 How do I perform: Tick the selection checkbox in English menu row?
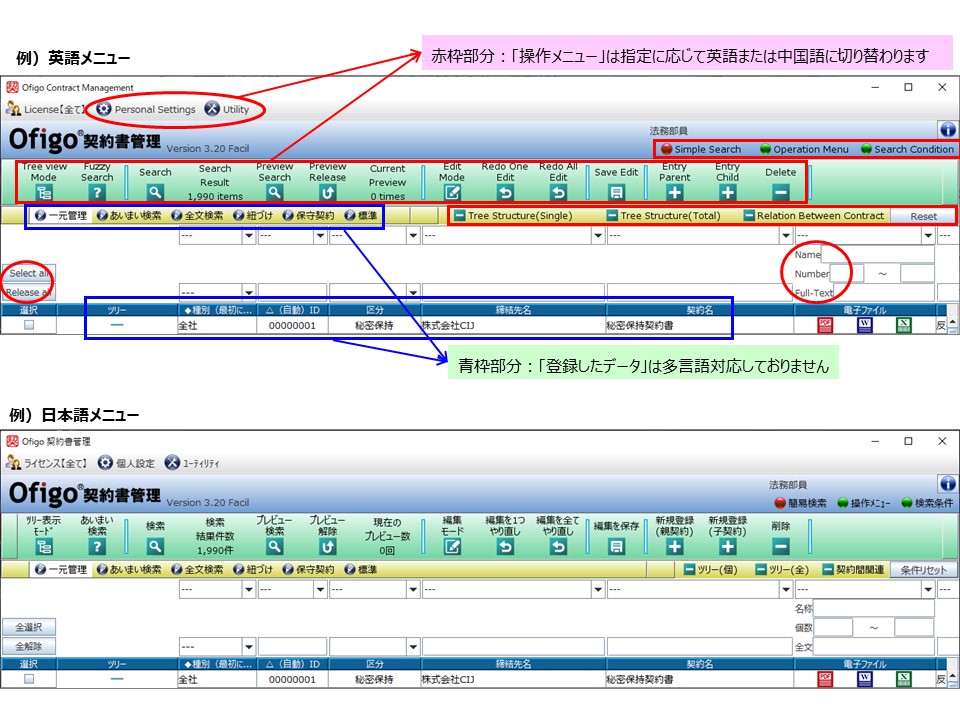pyautogui.click(x=29, y=325)
